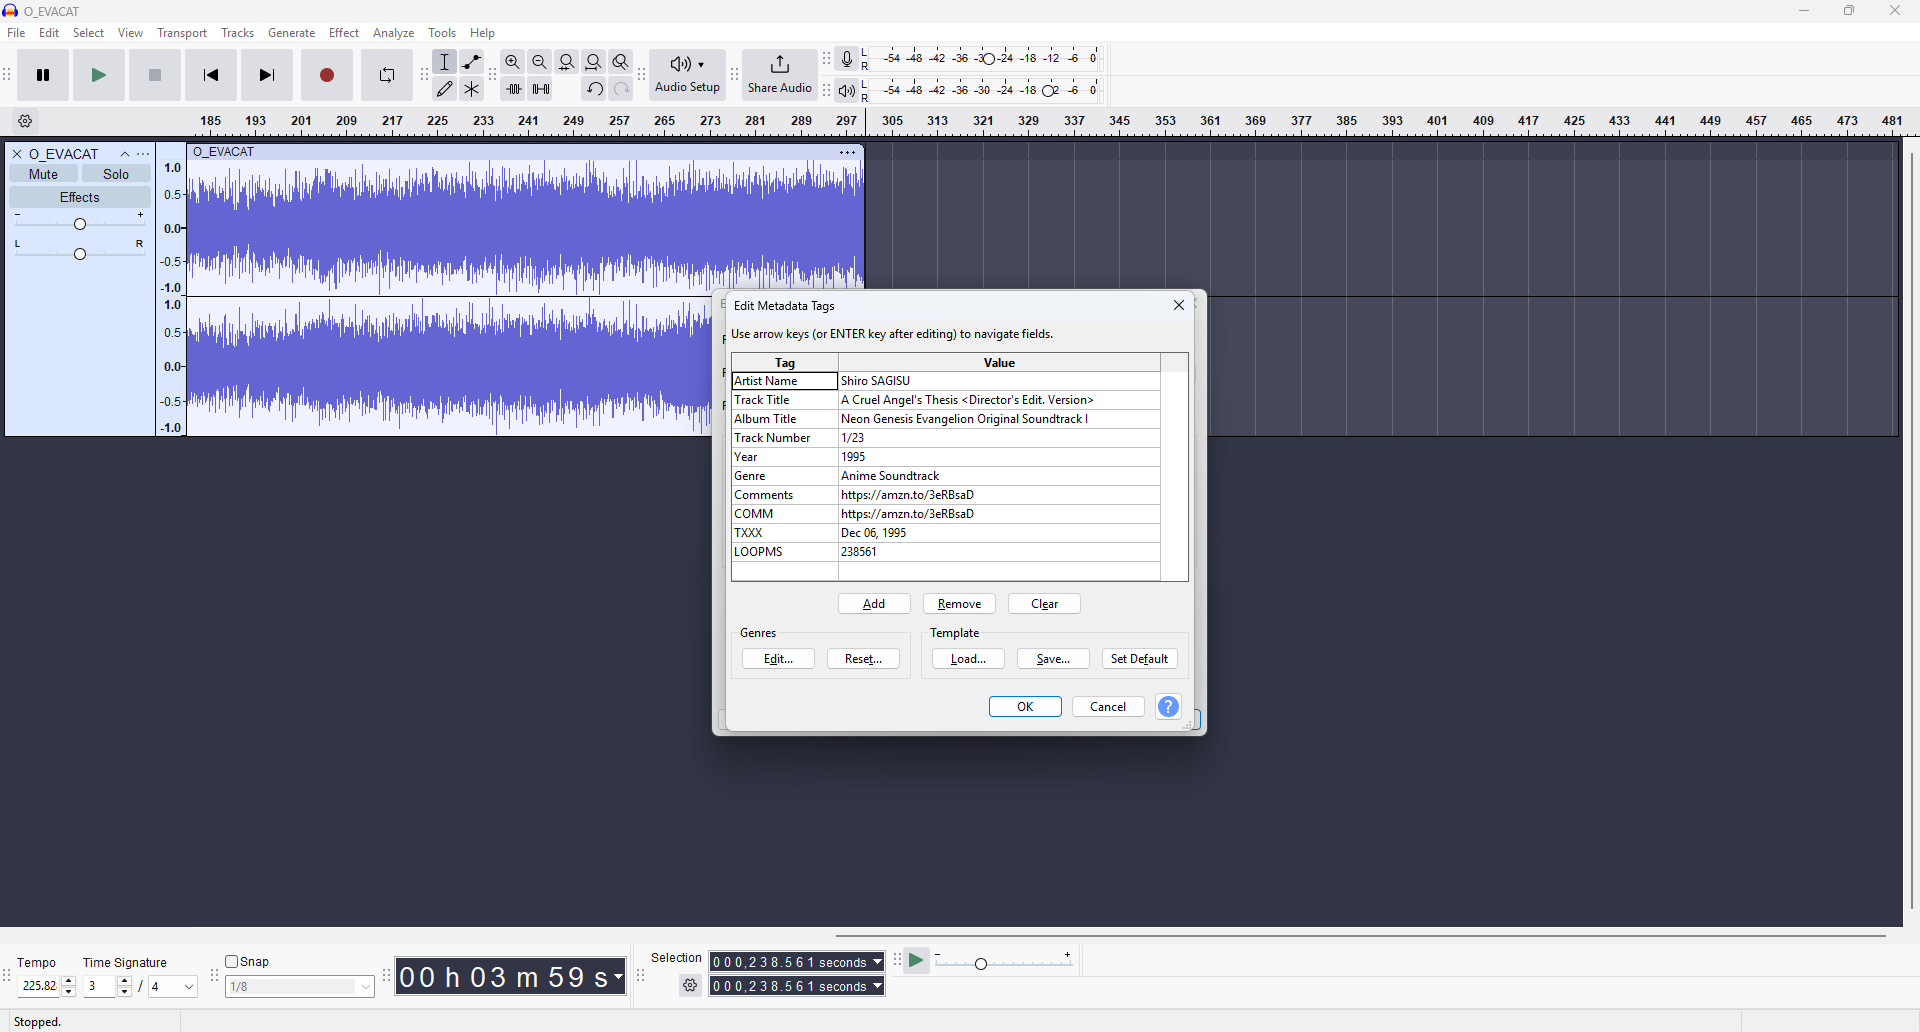The width and height of the screenshot is (1920, 1032).
Task: Open timeline options gear icon
Action: (26, 122)
